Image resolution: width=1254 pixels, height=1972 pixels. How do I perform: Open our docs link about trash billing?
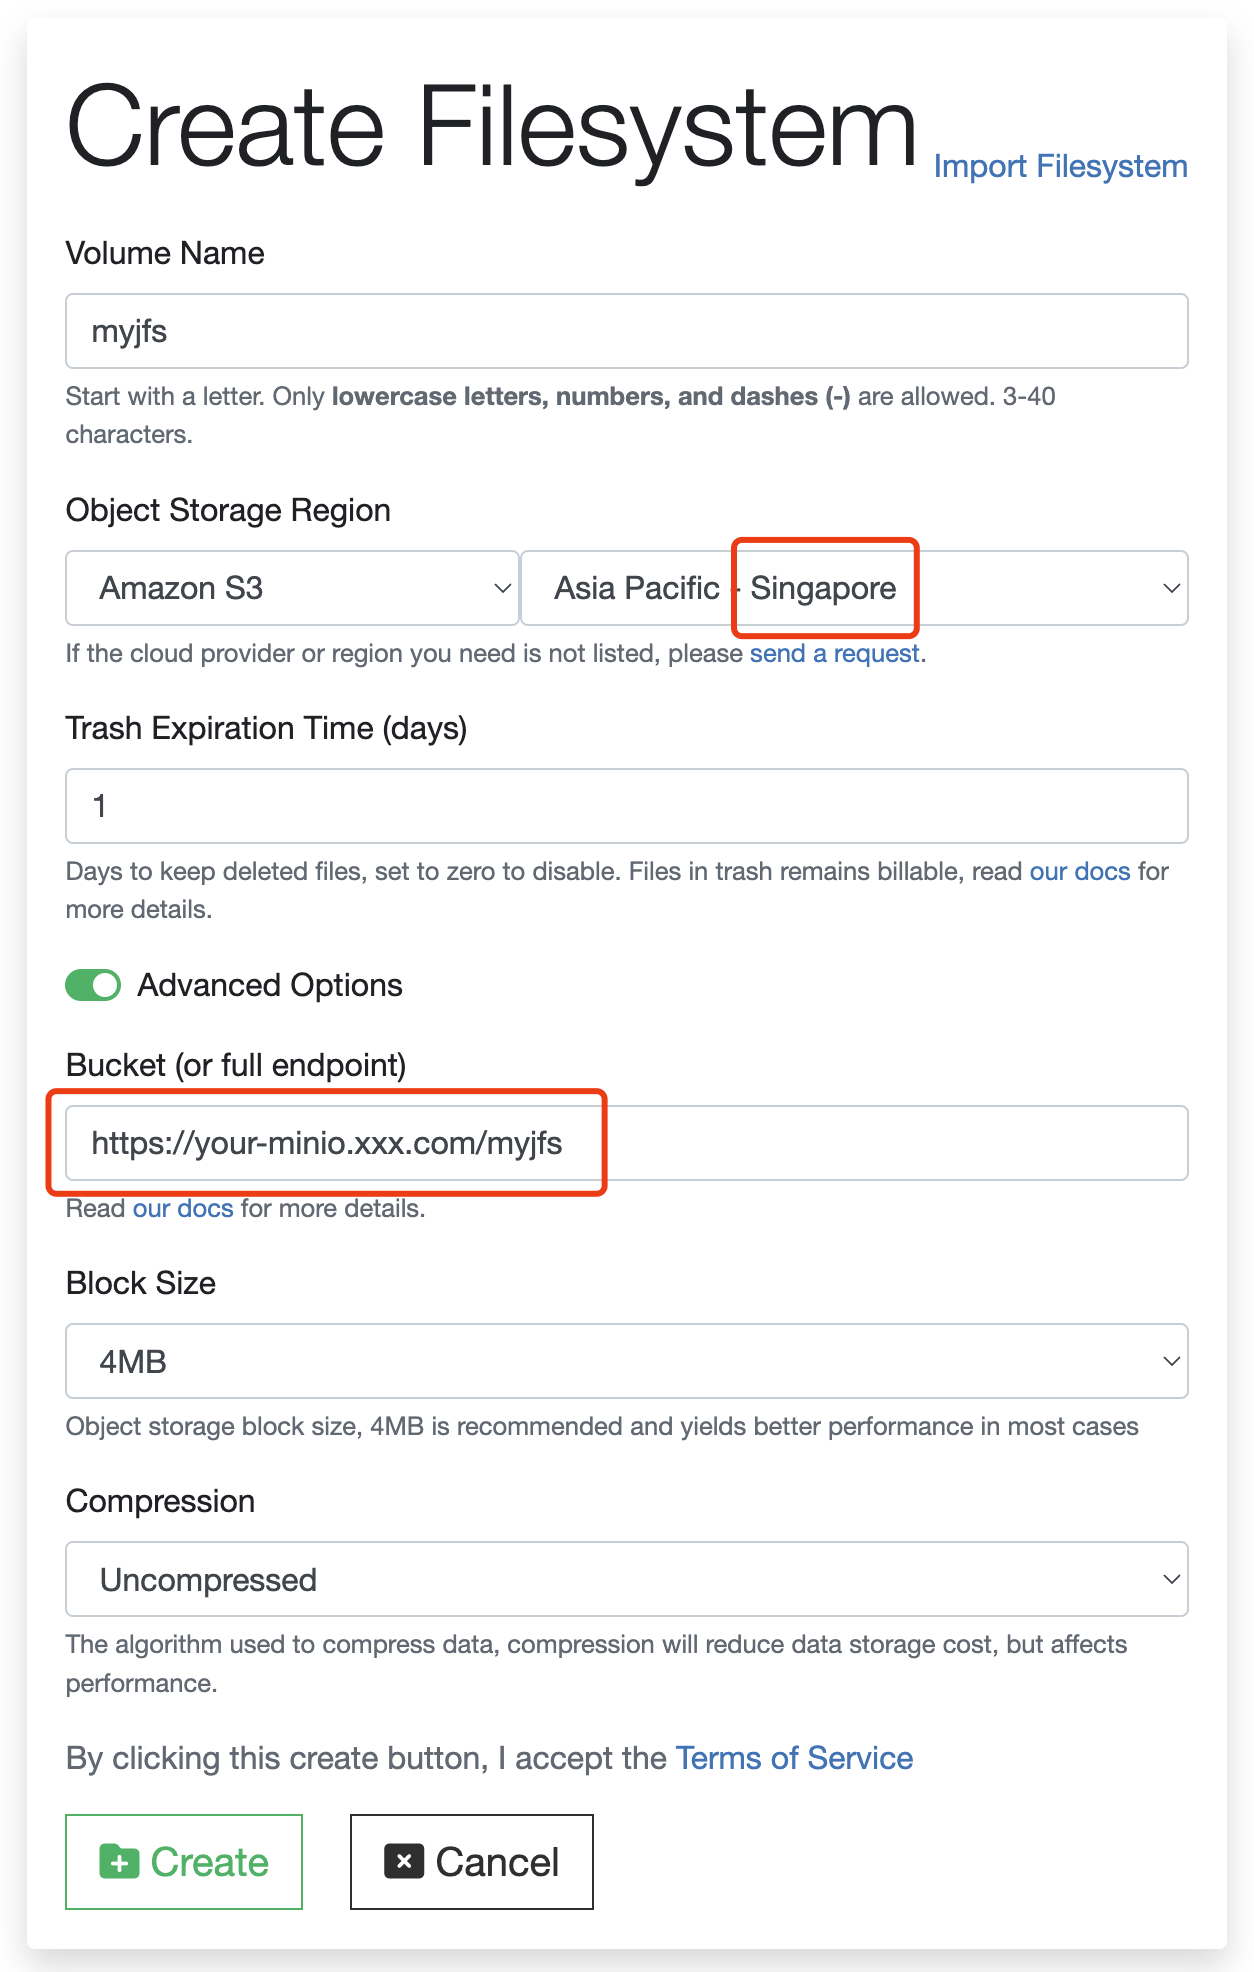click(x=1080, y=872)
